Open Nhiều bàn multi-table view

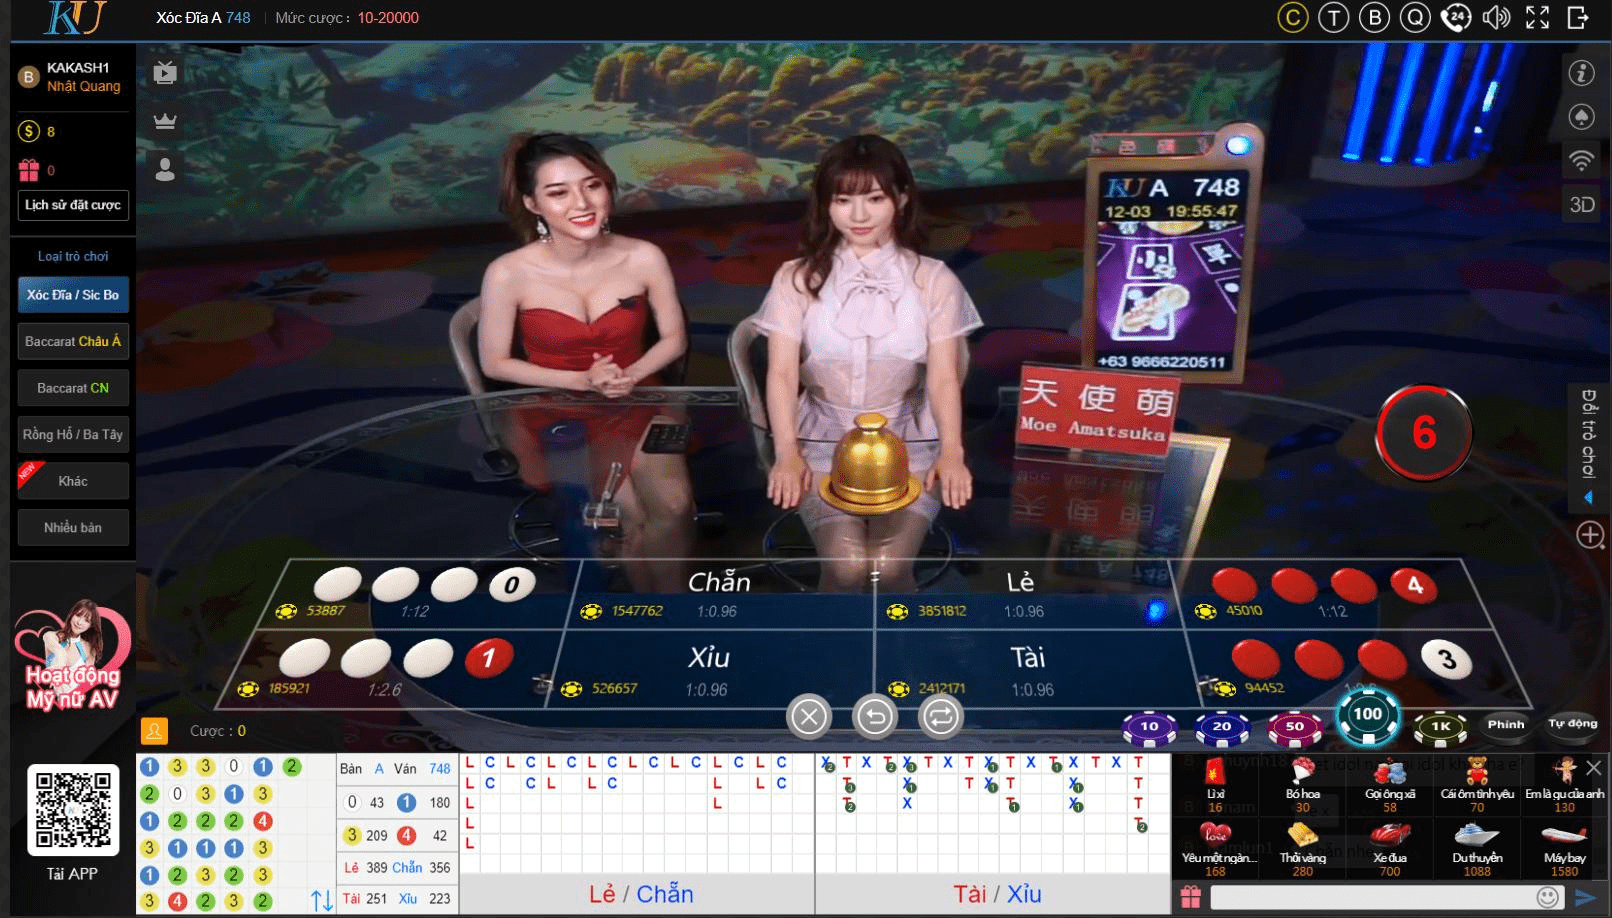[73, 527]
